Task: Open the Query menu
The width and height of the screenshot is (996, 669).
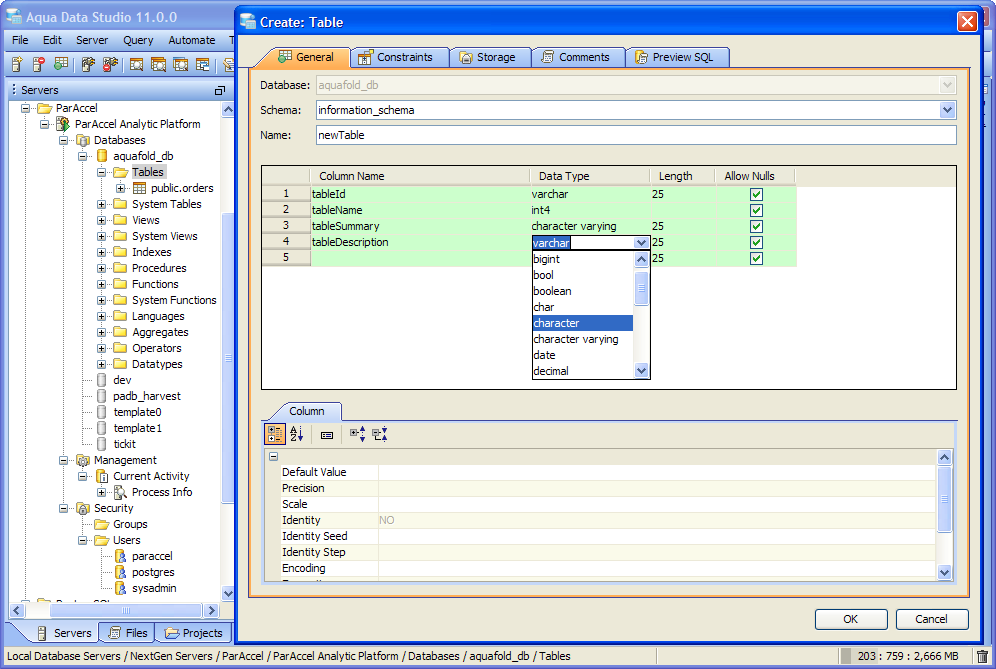Action: 138,40
